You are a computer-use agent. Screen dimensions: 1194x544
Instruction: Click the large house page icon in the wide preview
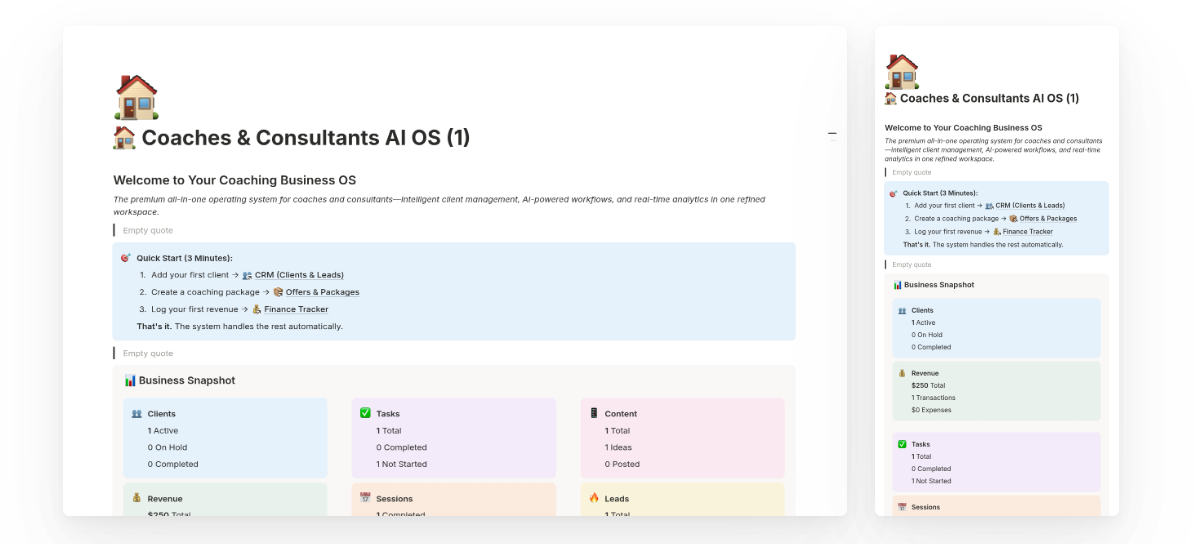click(137, 97)
